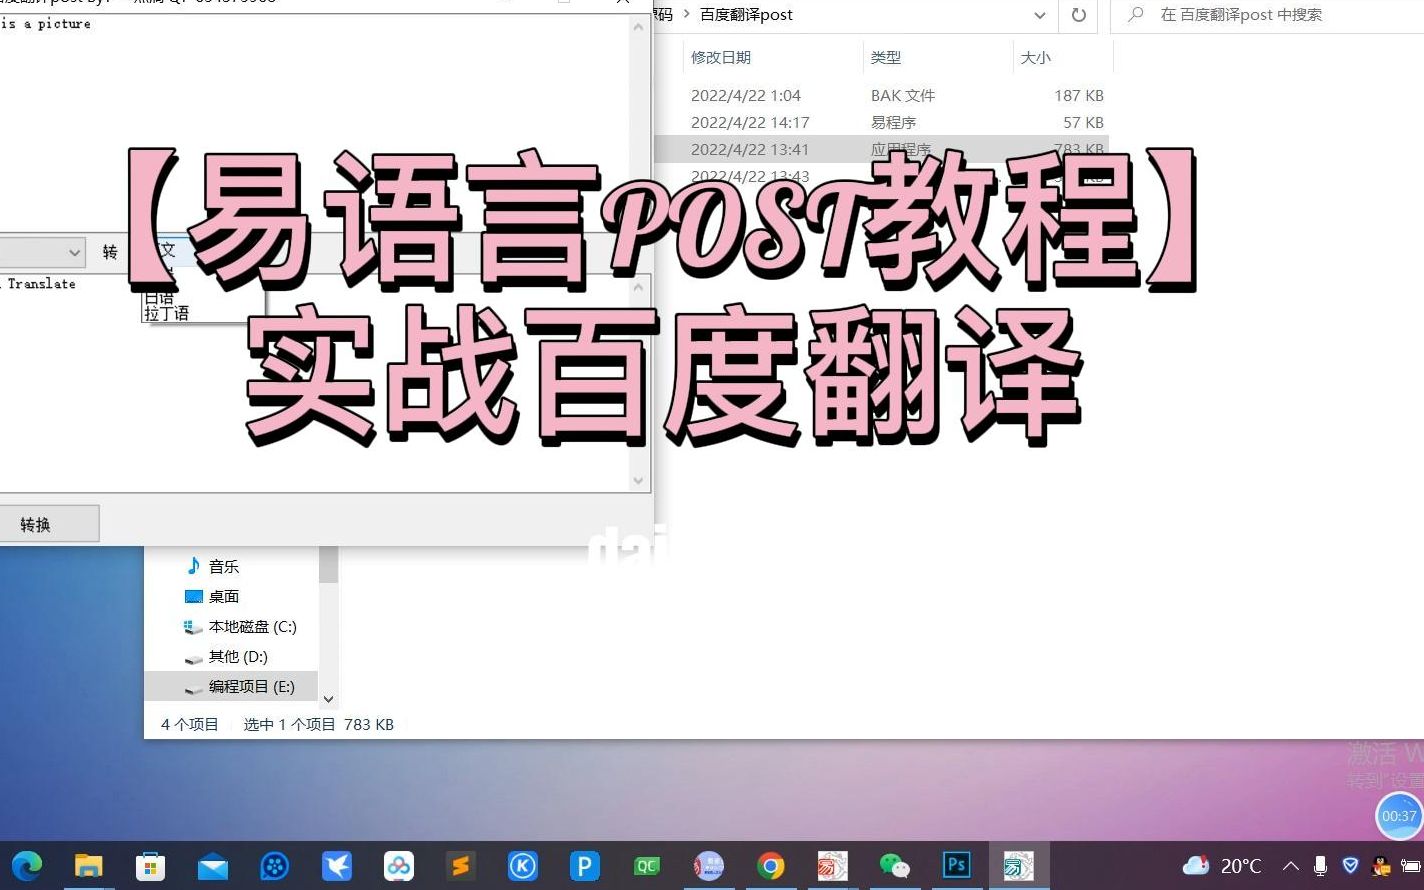The width and height of the screenshot is (1424, 890).
Task: Click the 00:37 screen recorder timer bubble
Action: [x=1399, y=816]
